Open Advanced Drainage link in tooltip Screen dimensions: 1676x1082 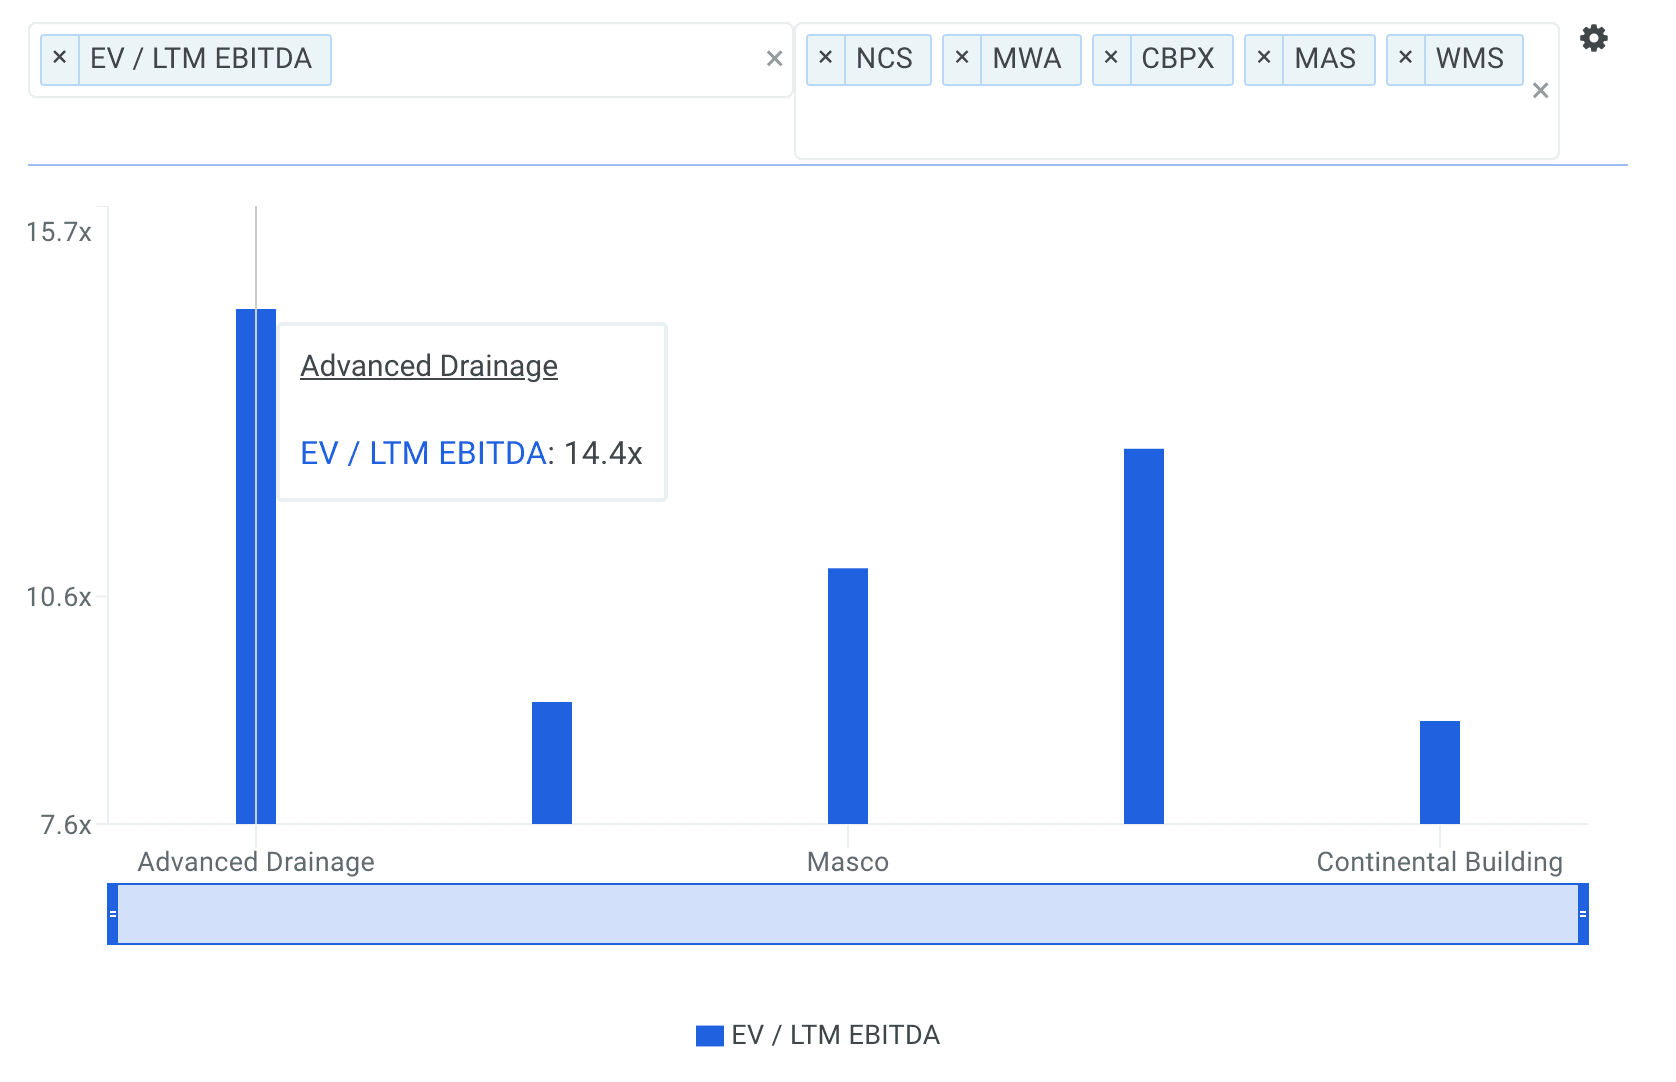click(429, 366)
